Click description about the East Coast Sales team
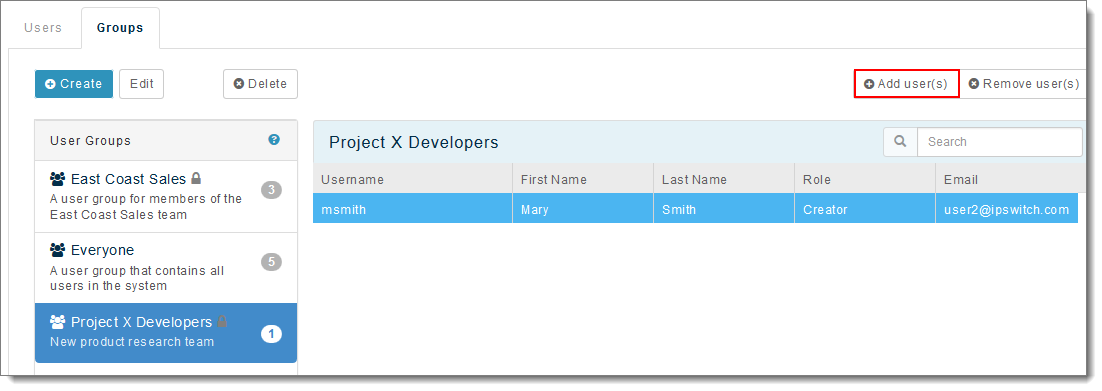 [x=145, y=207]
